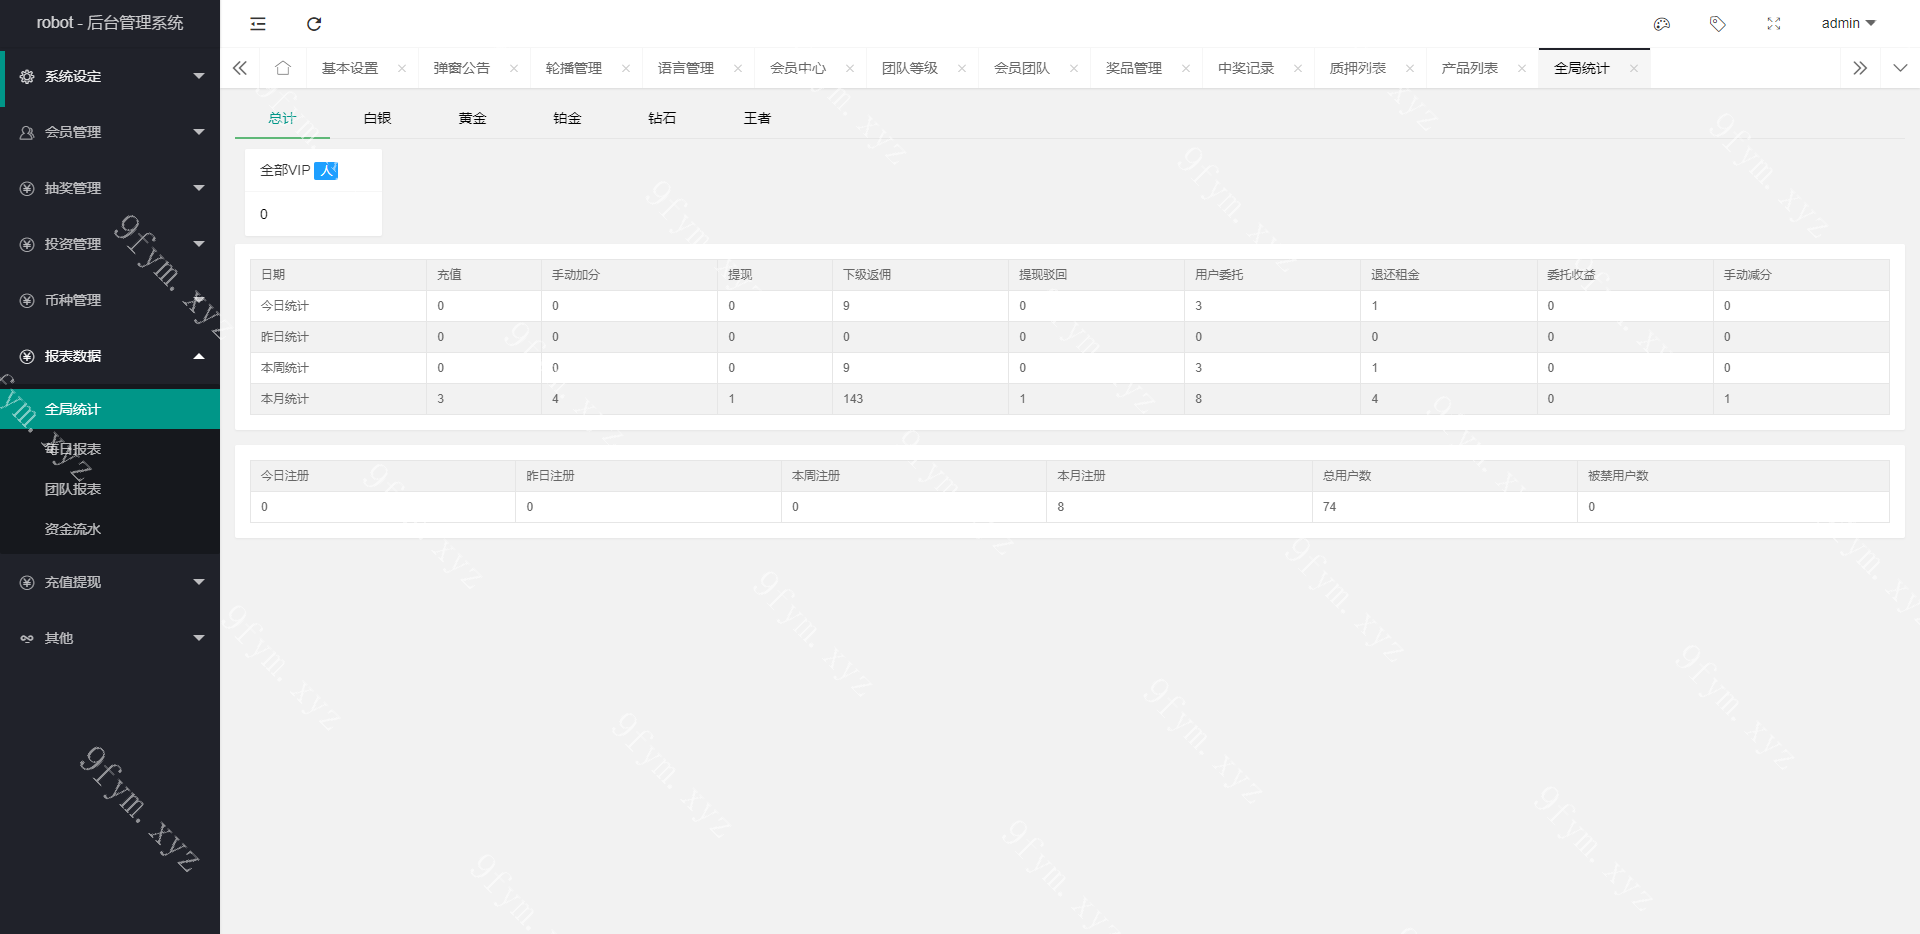Close the 奖品管理 tab
1920x934 pixels.
(x=1186, y=68)
